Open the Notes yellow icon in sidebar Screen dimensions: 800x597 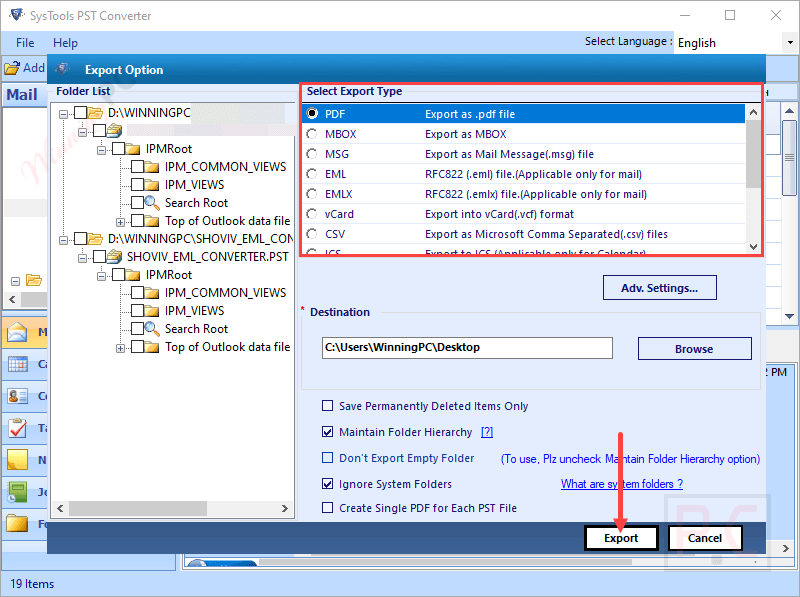click(x=18, y=460)
